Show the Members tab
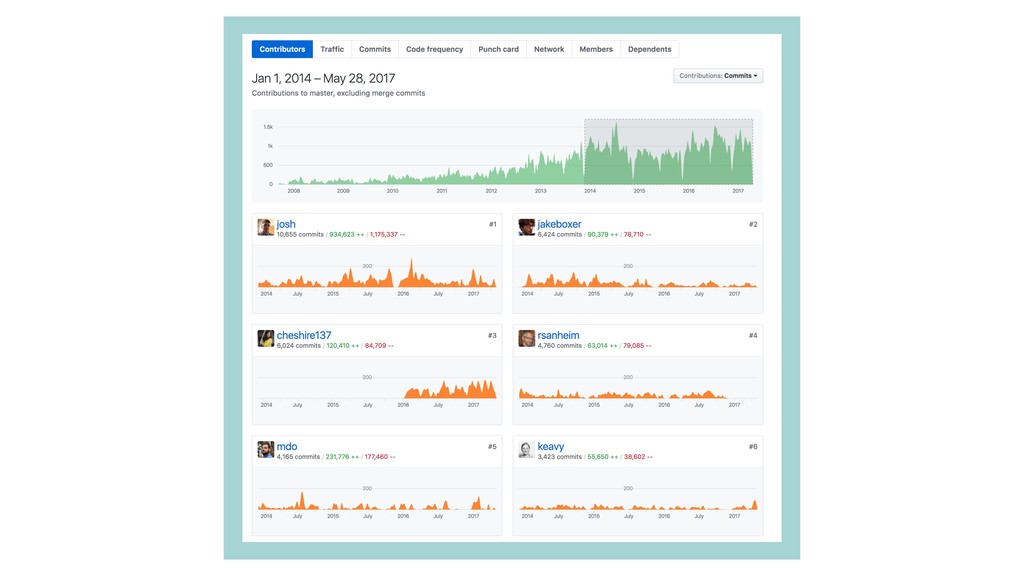Screen dimensions: 1024x576 pyautogui.click(x=596, y=49)
